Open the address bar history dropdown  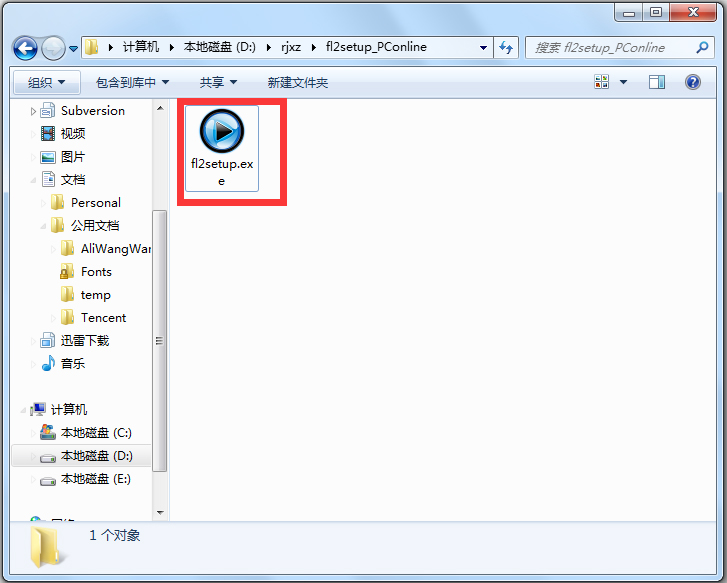pos(483,47)
